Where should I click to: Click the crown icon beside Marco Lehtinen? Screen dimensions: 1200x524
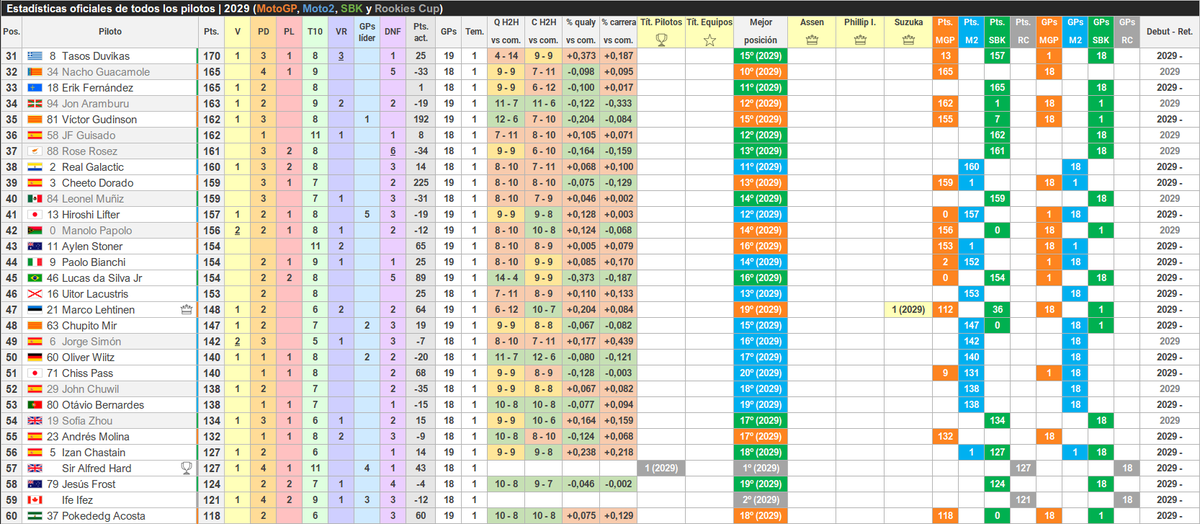(186, 310)
